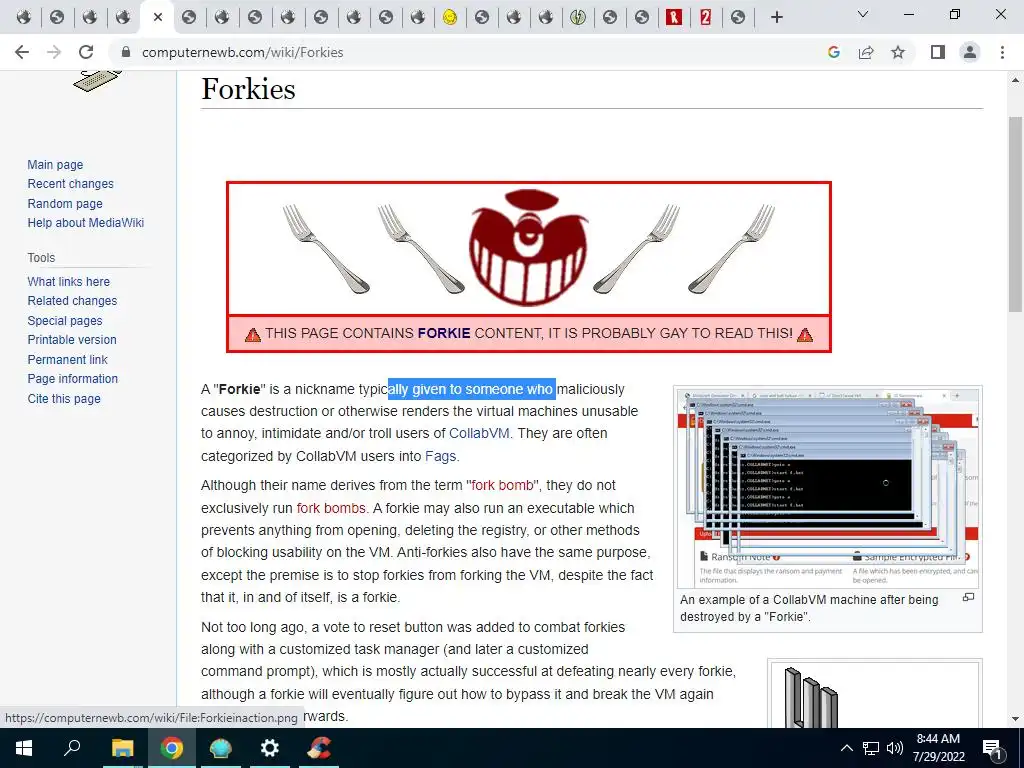Click the scrollbar down arrow
This screenshot has width=1024, height=768.
pos(1016,719)
